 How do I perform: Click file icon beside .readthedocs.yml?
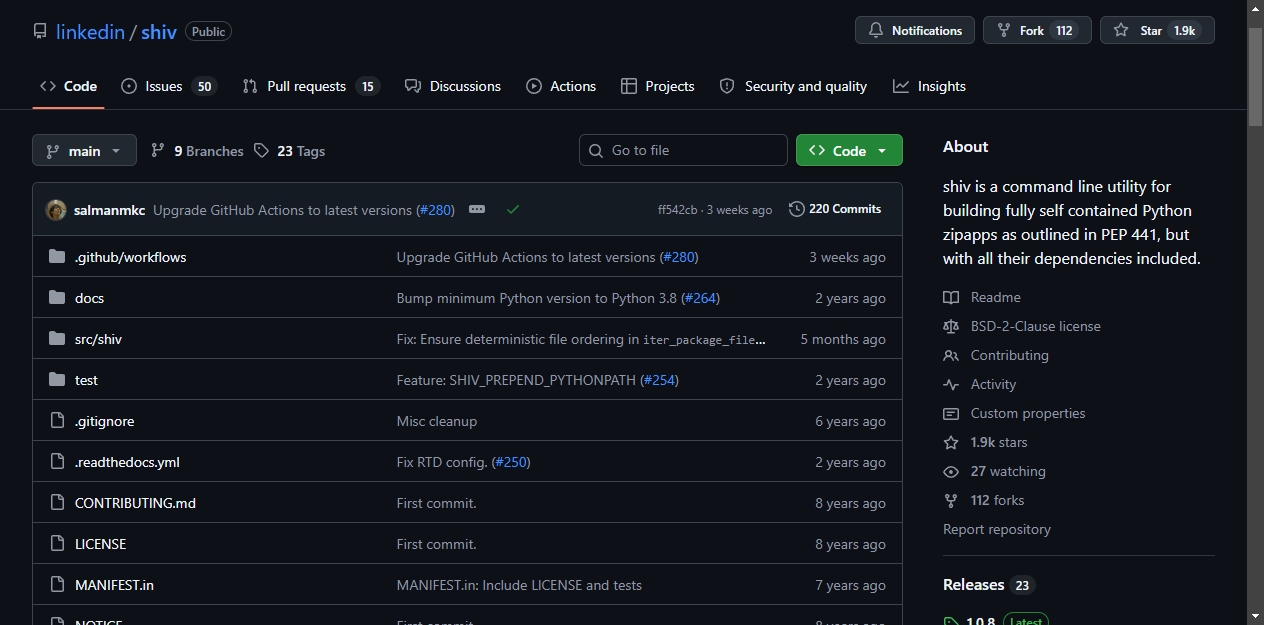click(x=57, y=462)
